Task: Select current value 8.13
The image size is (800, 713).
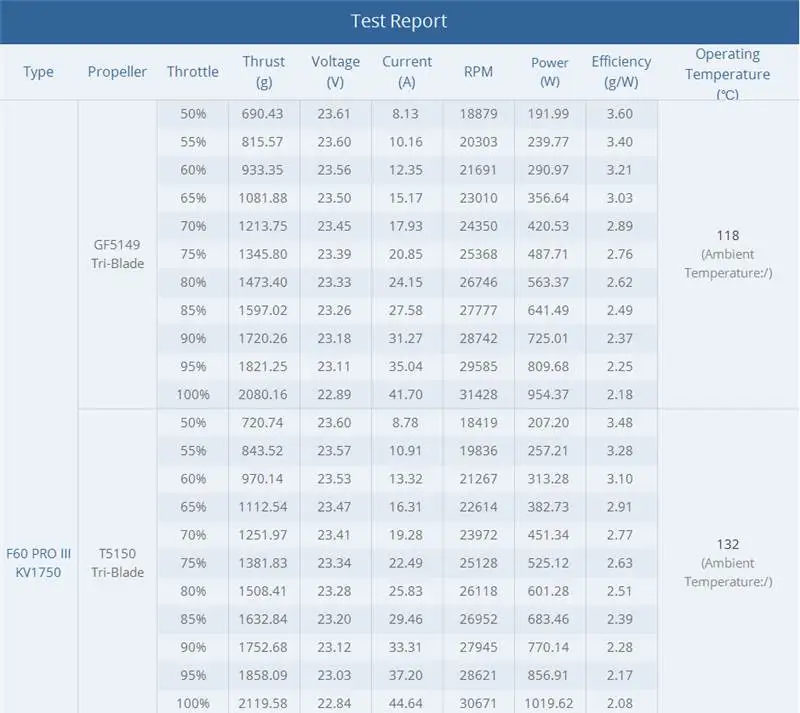Action: 405,114
